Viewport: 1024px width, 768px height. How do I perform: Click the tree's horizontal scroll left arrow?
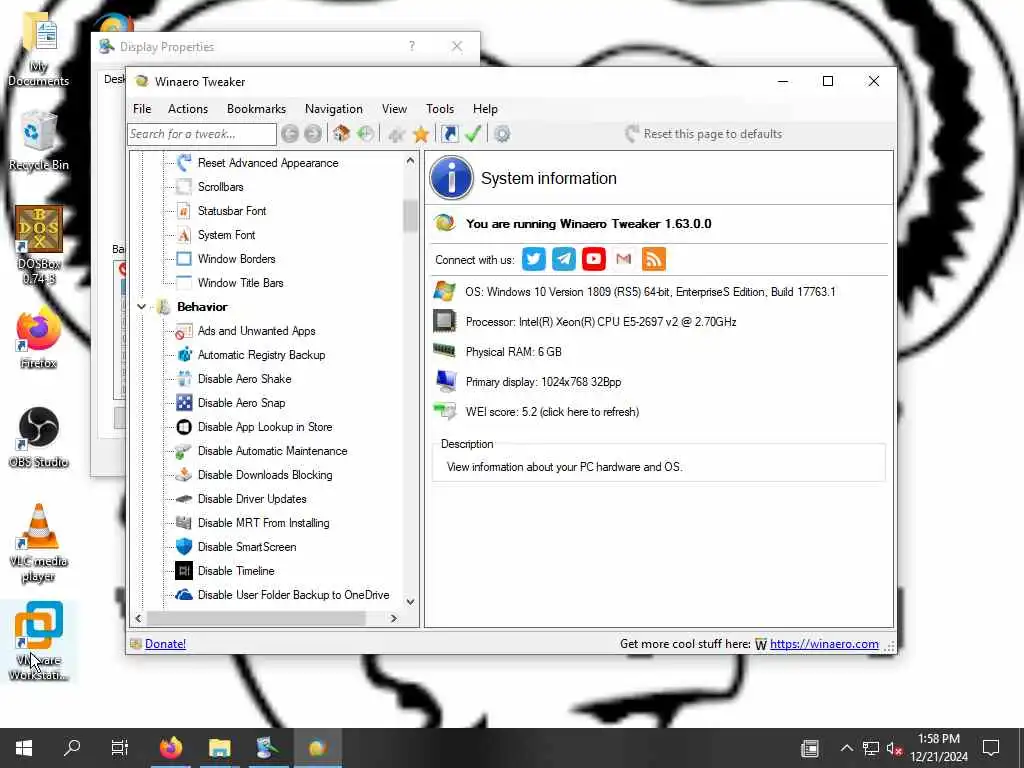coord(138,618)
